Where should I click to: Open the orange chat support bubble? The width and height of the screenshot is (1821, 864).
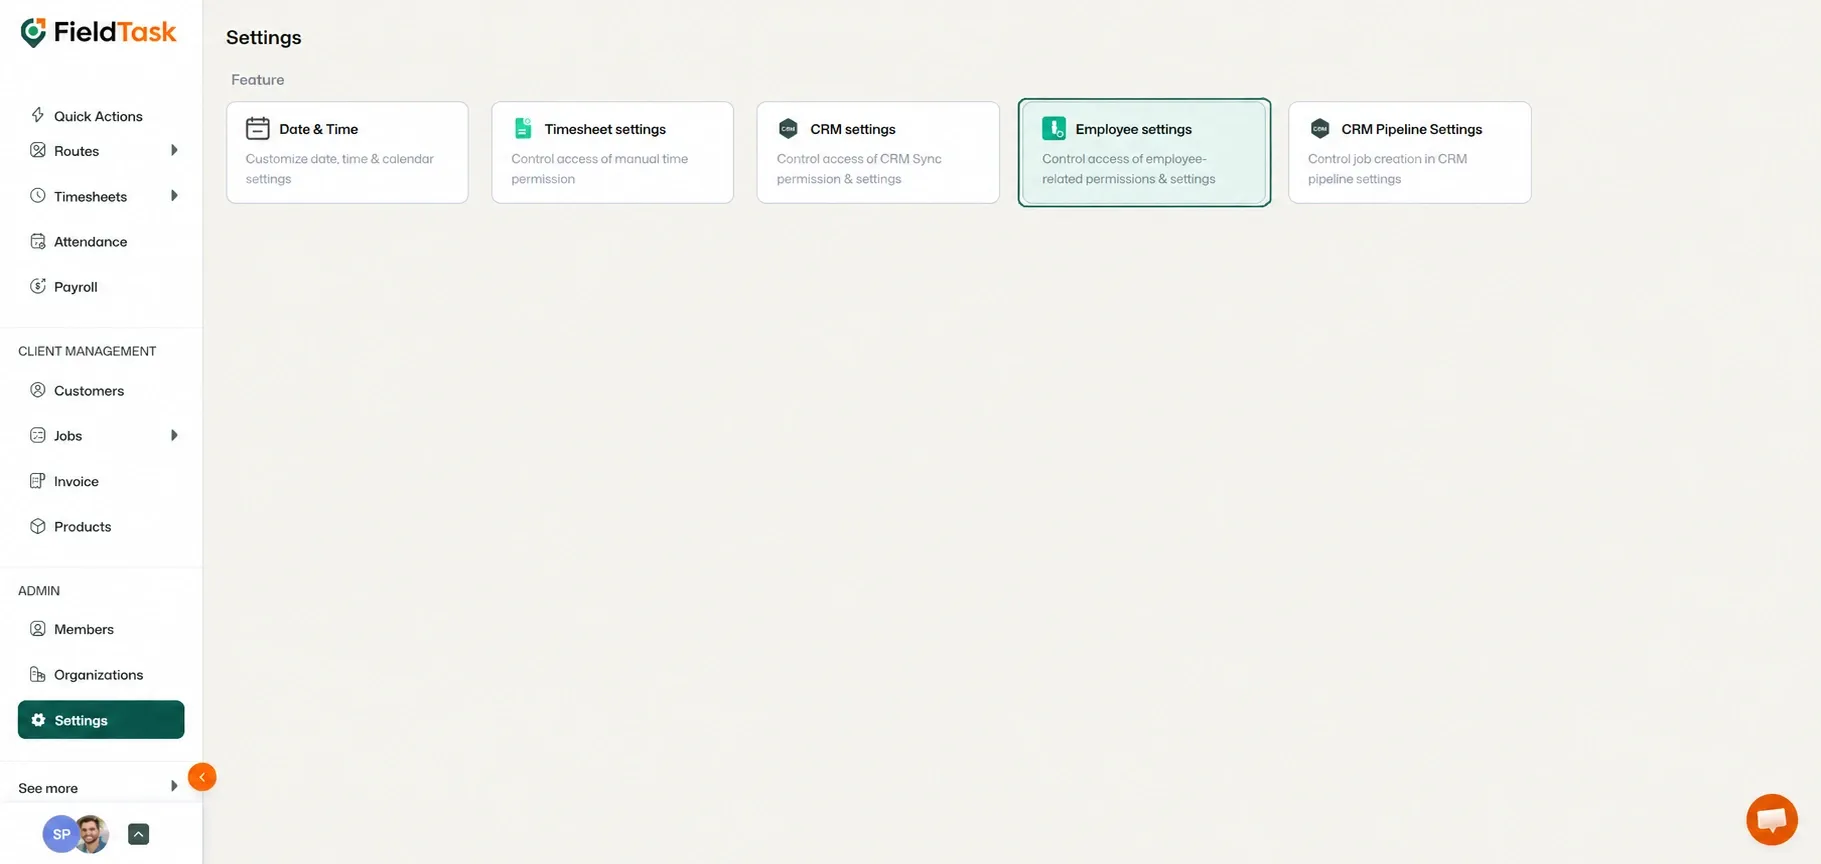pos(1772,819)
